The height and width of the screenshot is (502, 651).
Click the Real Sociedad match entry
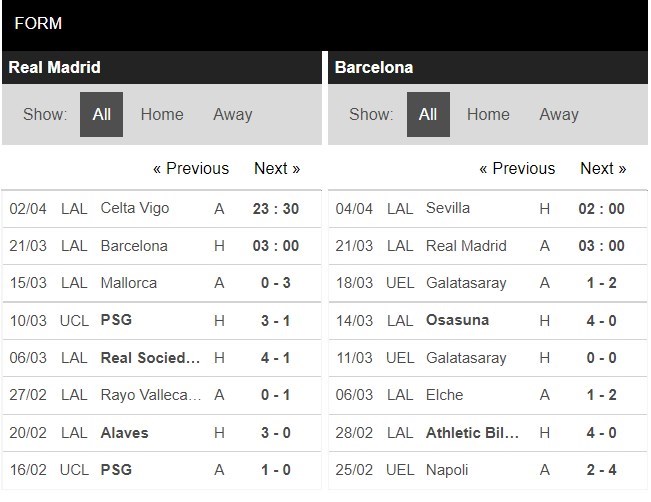(x=162, y=358)
